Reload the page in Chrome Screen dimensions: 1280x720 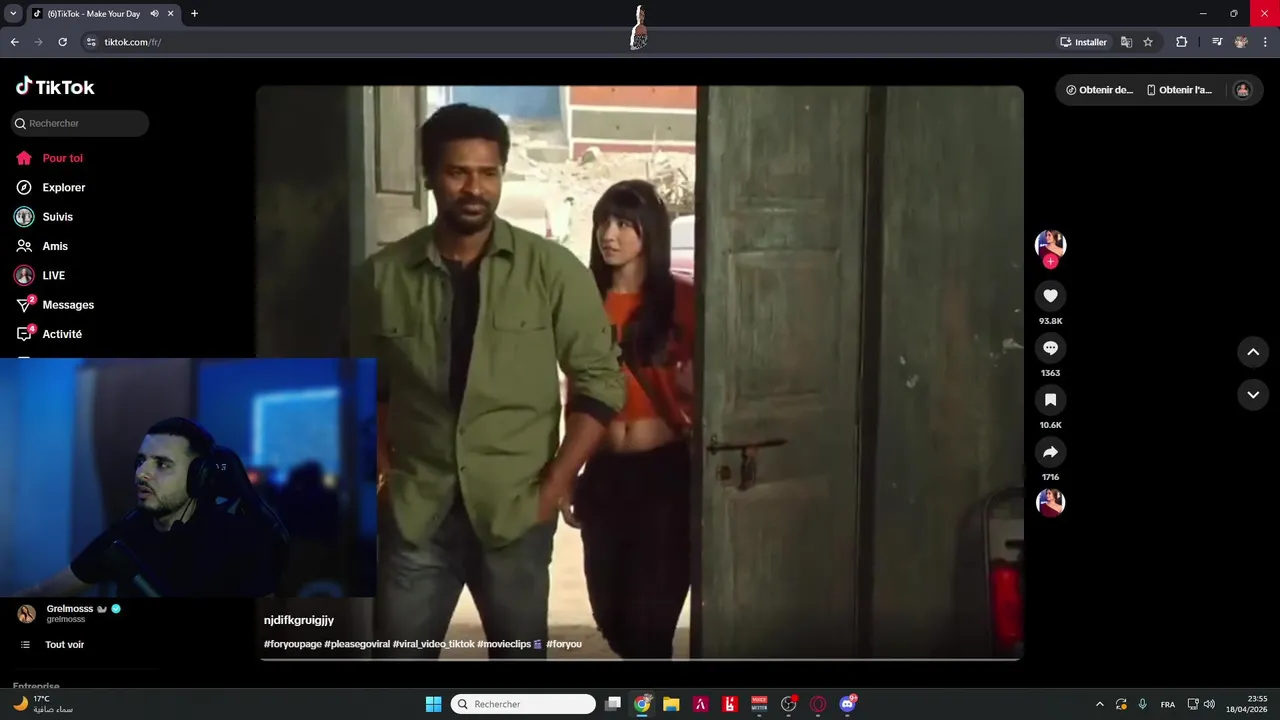click(62, 42)
